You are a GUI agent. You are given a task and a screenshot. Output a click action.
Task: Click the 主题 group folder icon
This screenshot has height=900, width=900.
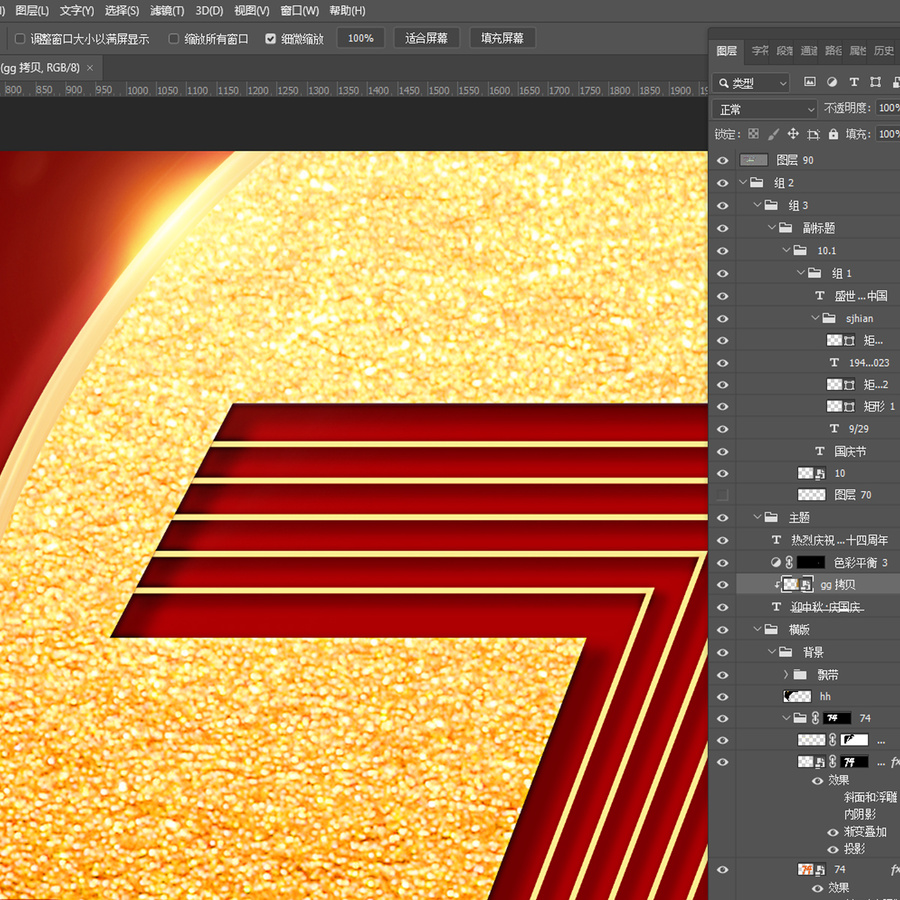click(771, 517)
